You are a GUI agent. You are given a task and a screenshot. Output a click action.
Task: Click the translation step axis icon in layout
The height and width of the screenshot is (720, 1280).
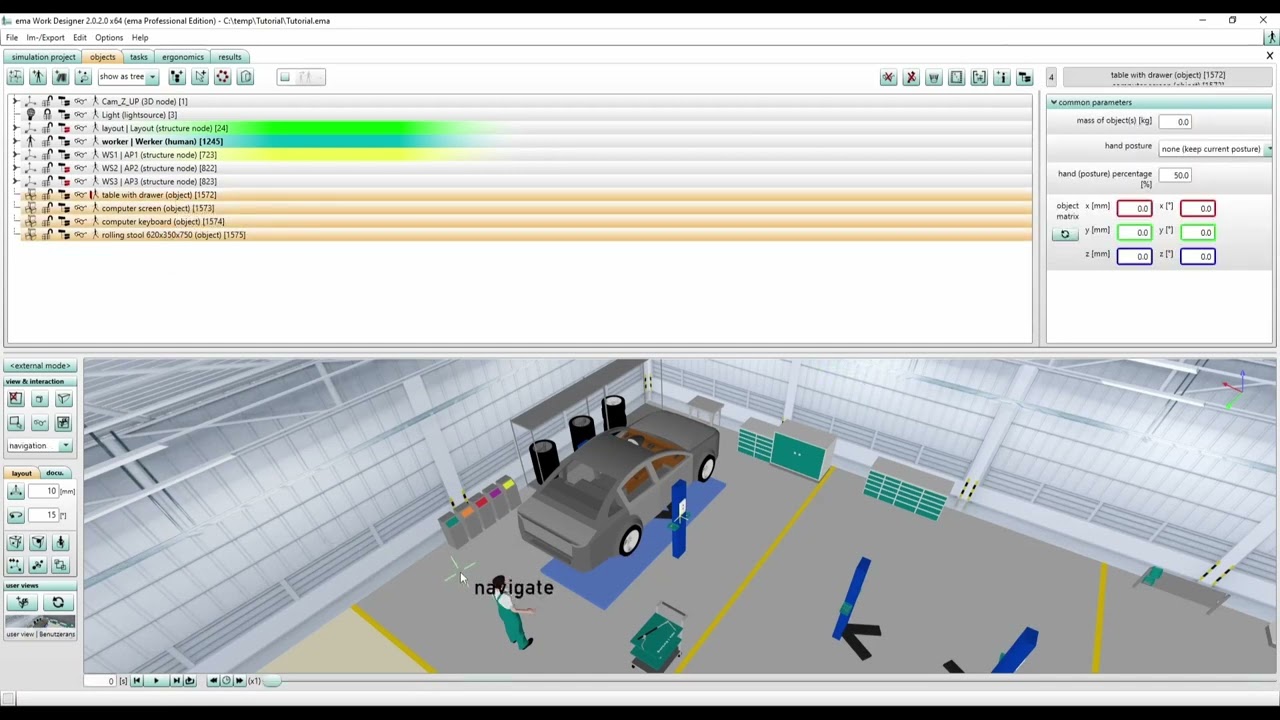pyautogui.click(x=16, y=491)
